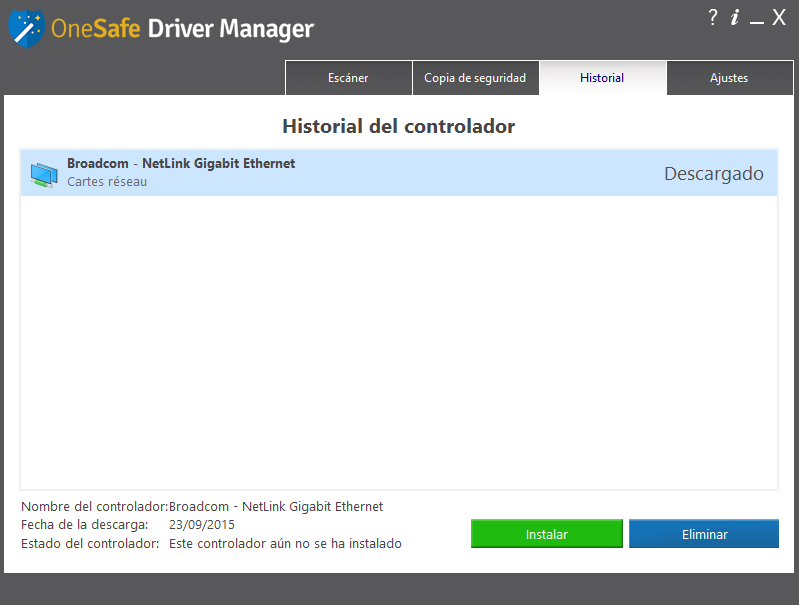Open the about info "i" icon
The width and height of the screenshot is (799, 605).
(x=735, y=18)
